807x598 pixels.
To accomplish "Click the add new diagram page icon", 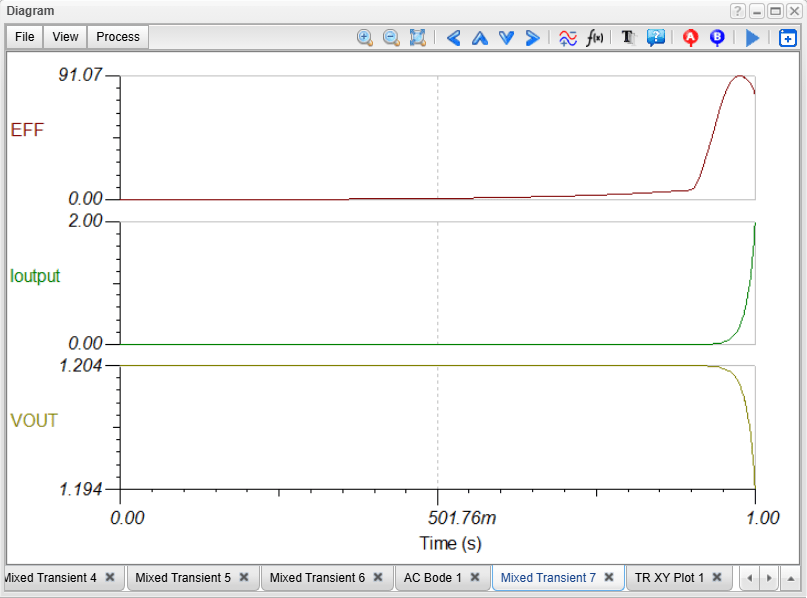I will 788,38.
